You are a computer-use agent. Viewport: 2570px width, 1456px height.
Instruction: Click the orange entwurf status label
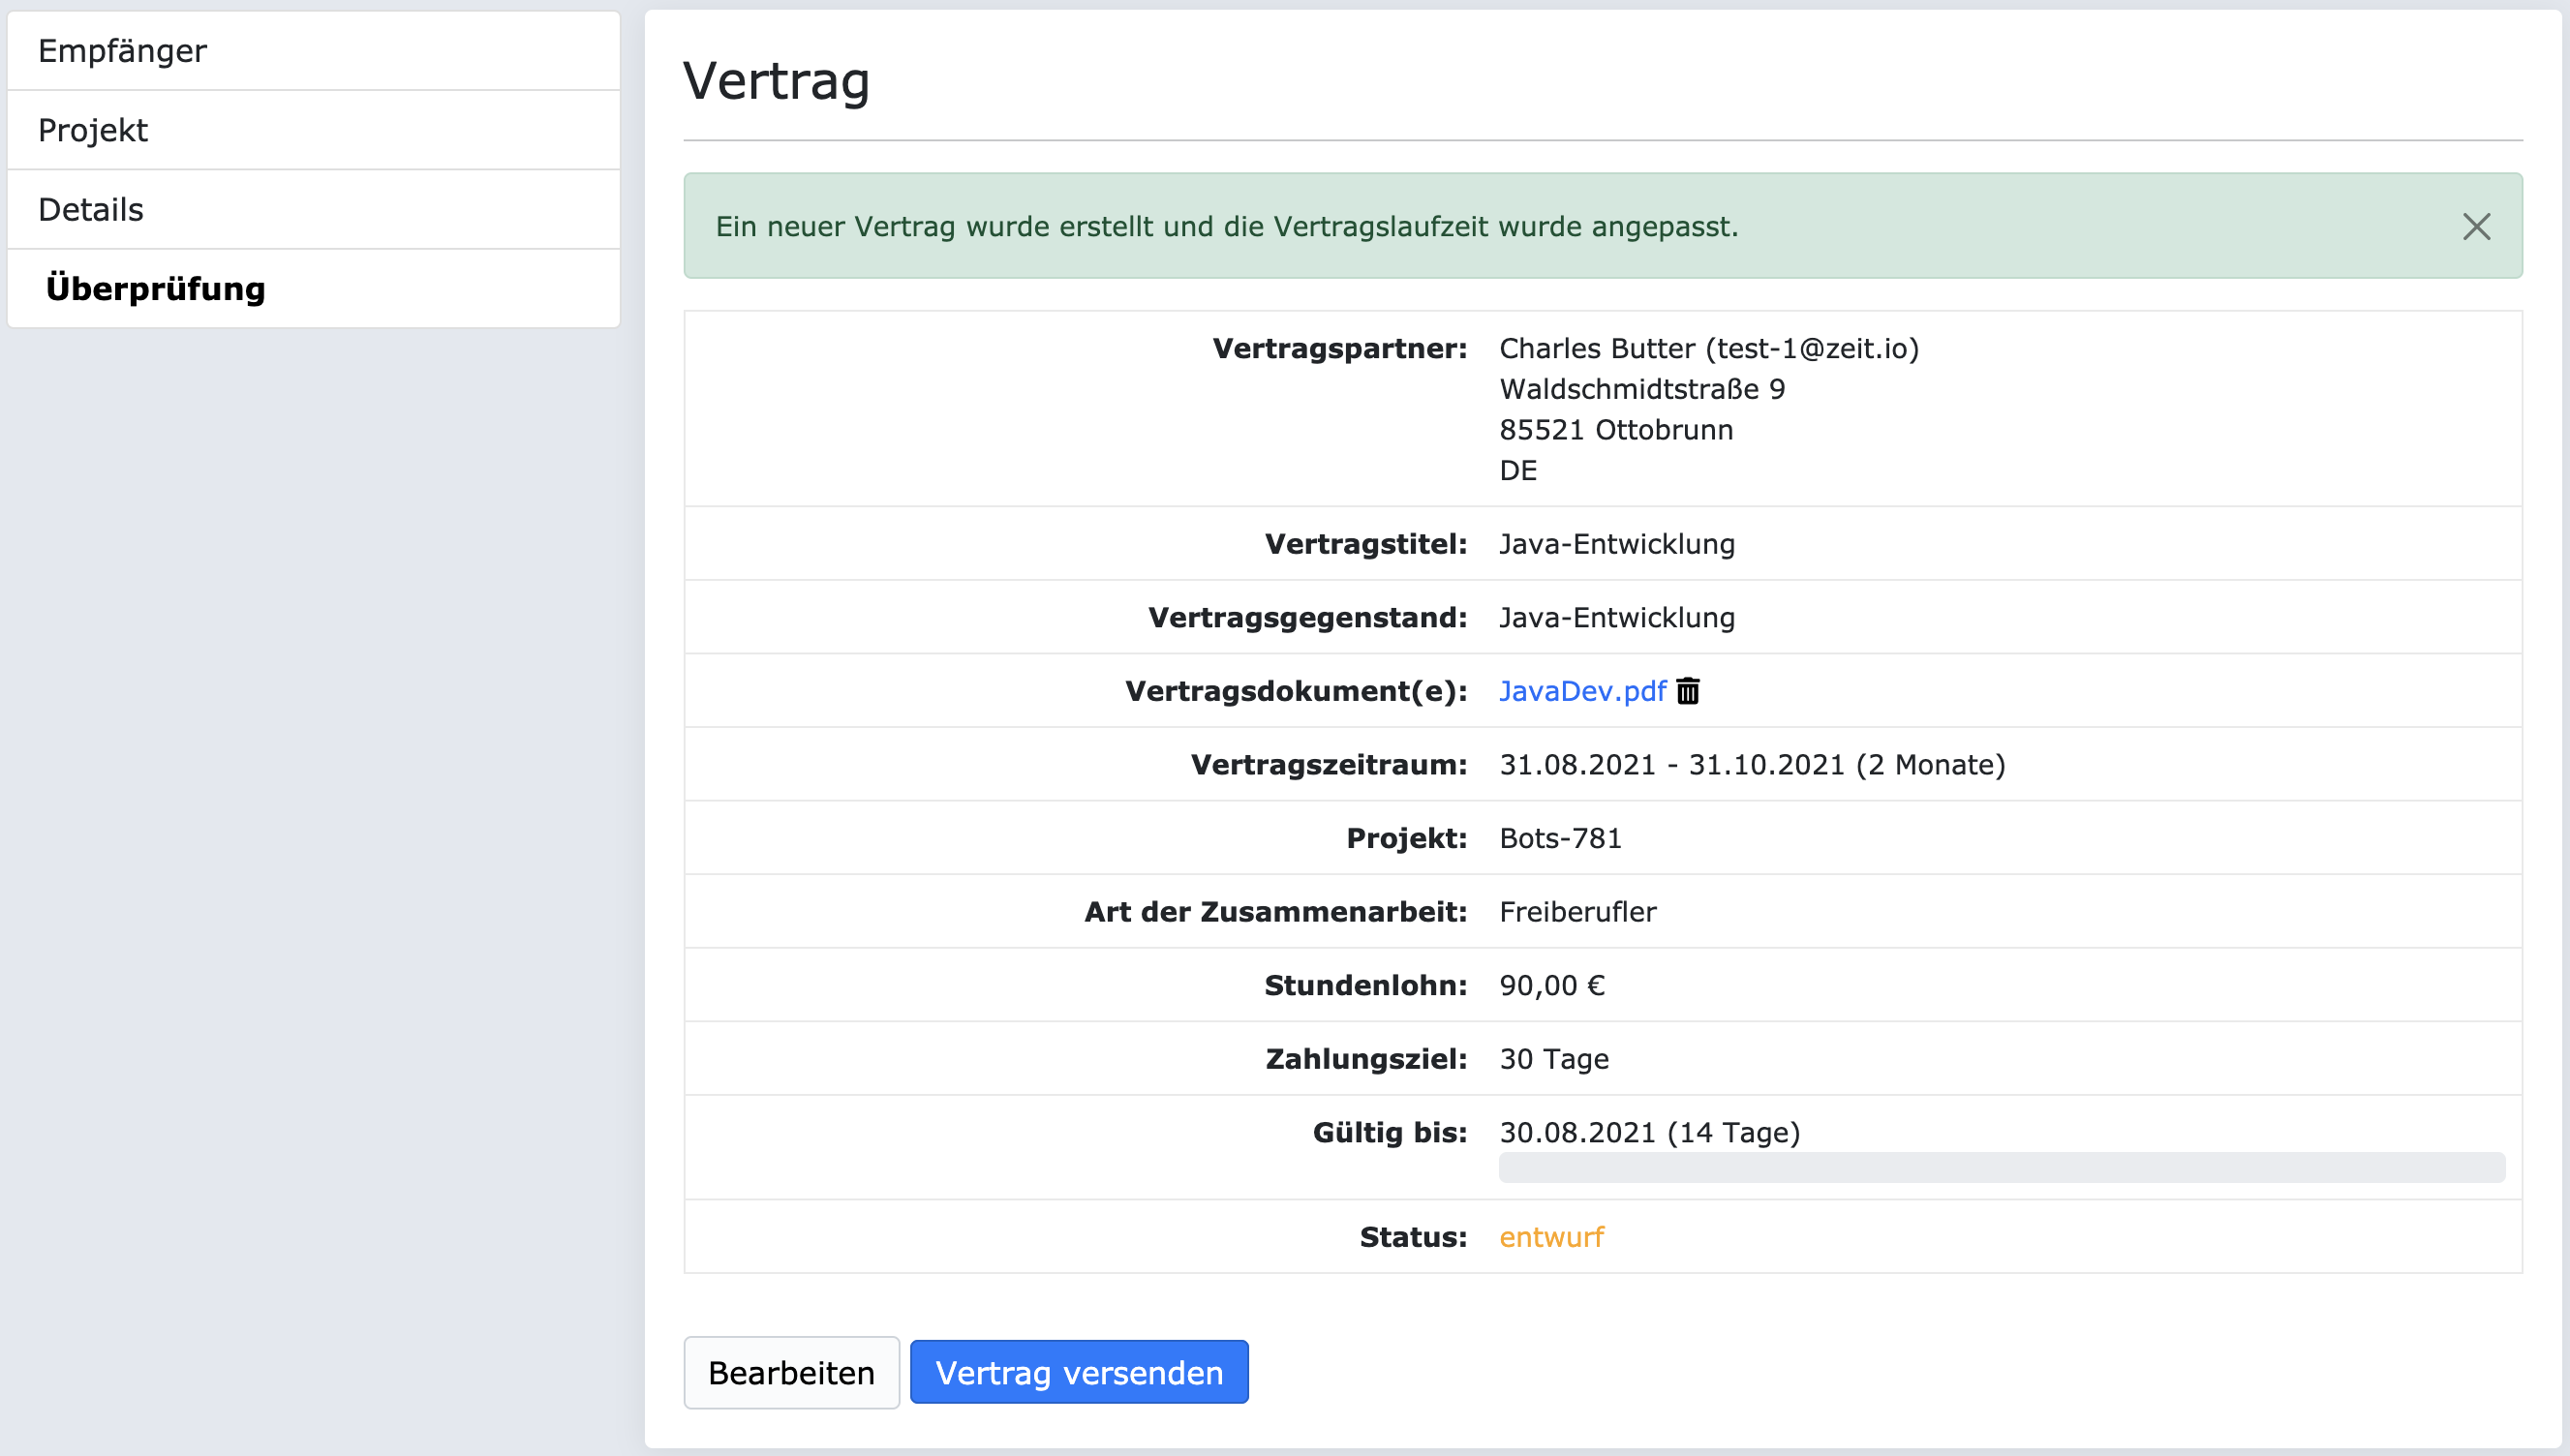coord(1551,1236)
